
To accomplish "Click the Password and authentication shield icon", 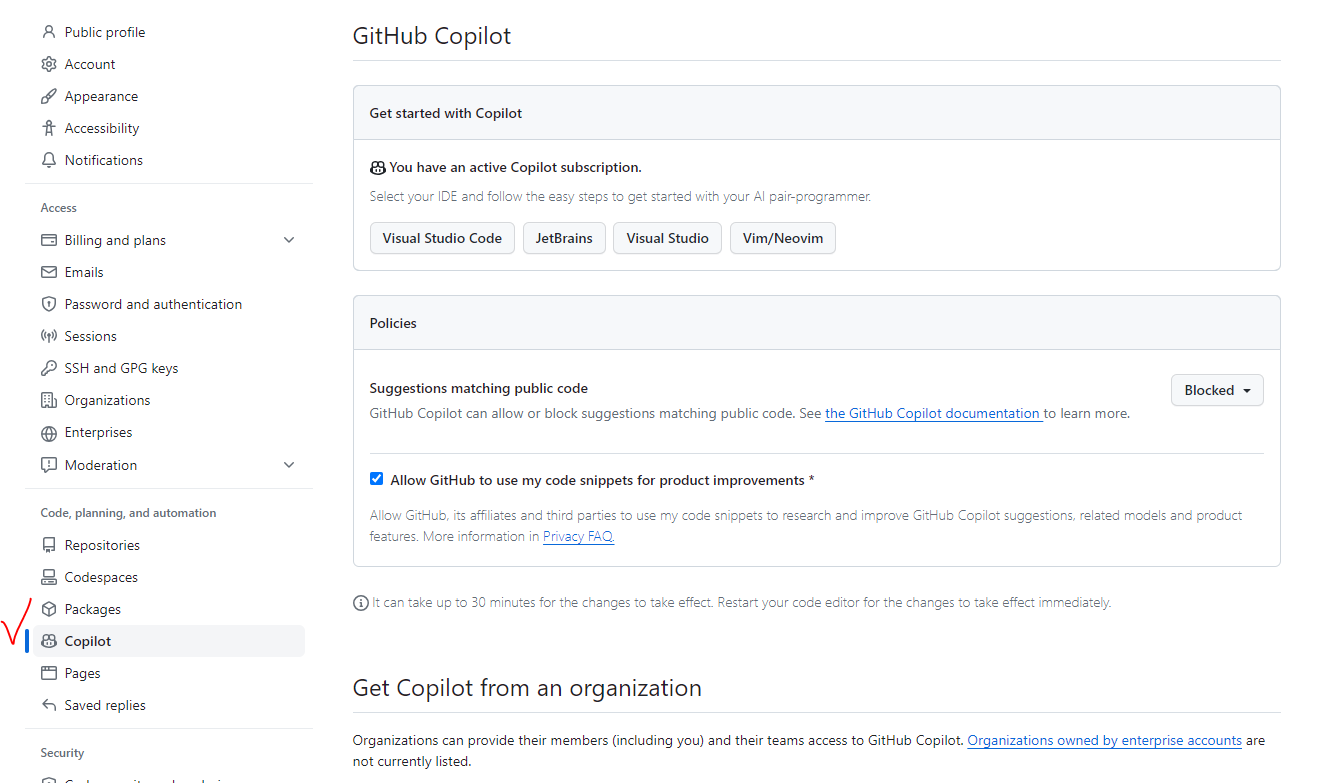I will coord(48,304).
